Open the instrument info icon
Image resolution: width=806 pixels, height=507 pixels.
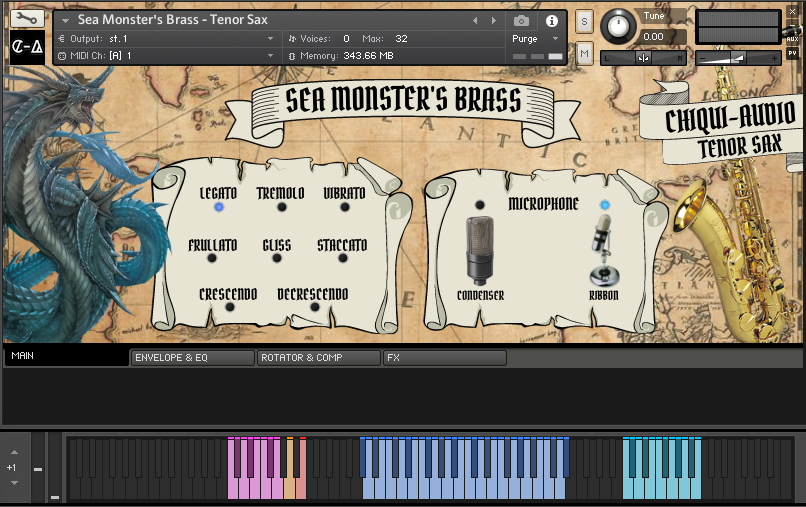[551, 20]
